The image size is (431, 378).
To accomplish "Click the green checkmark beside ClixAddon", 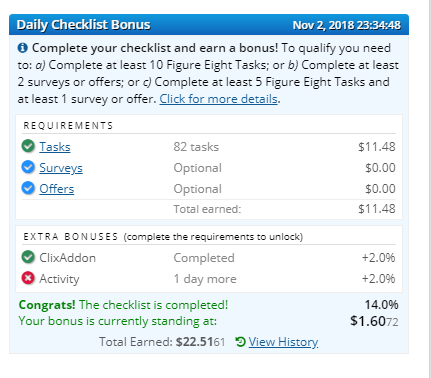I will pos(28,257).
